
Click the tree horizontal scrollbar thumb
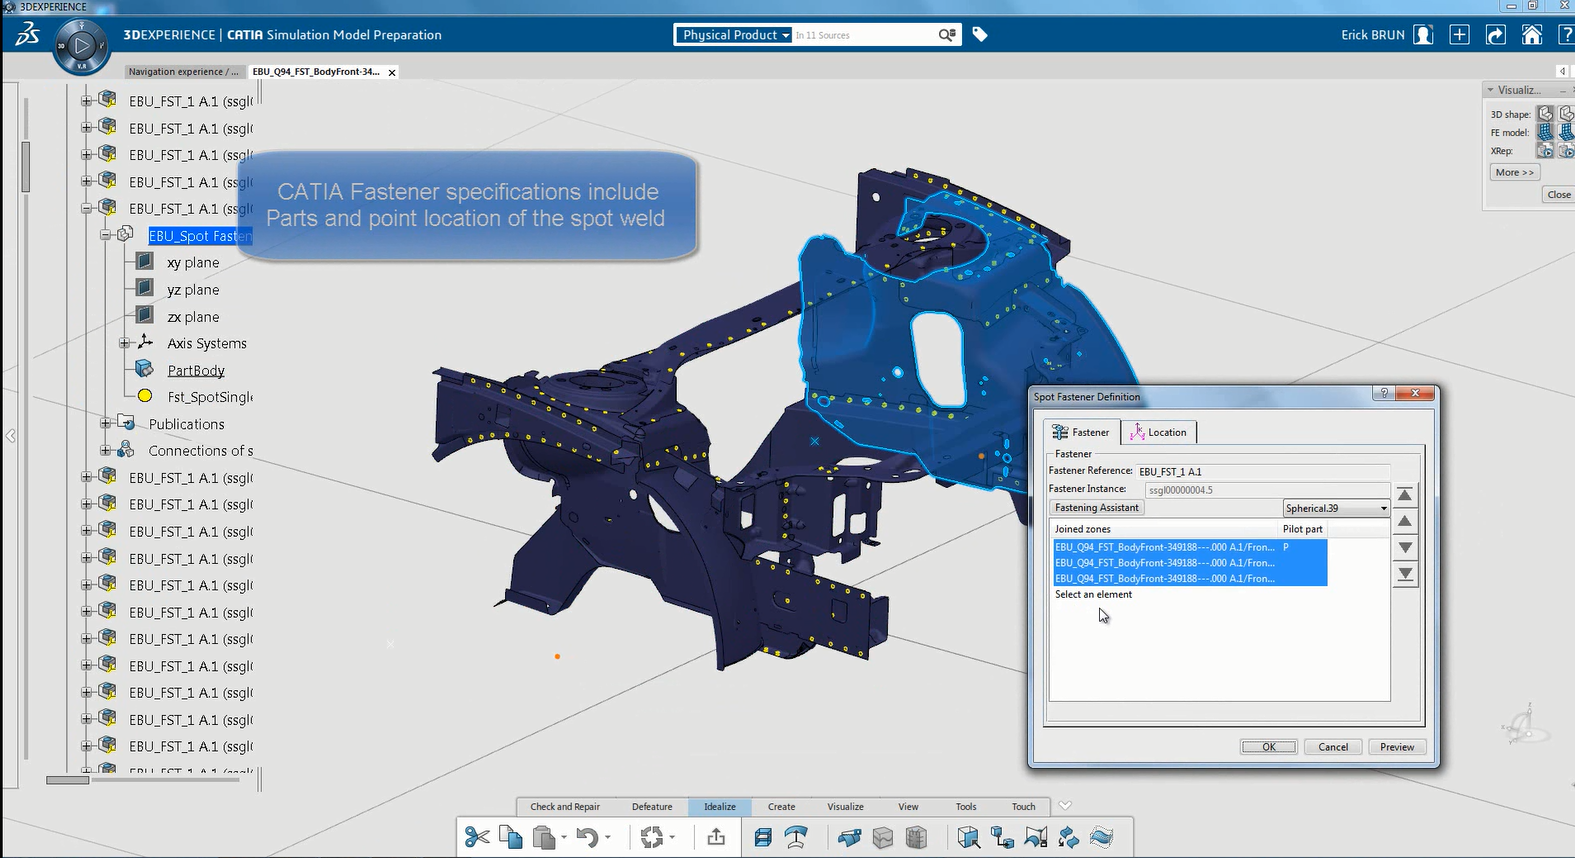point(68,780)
